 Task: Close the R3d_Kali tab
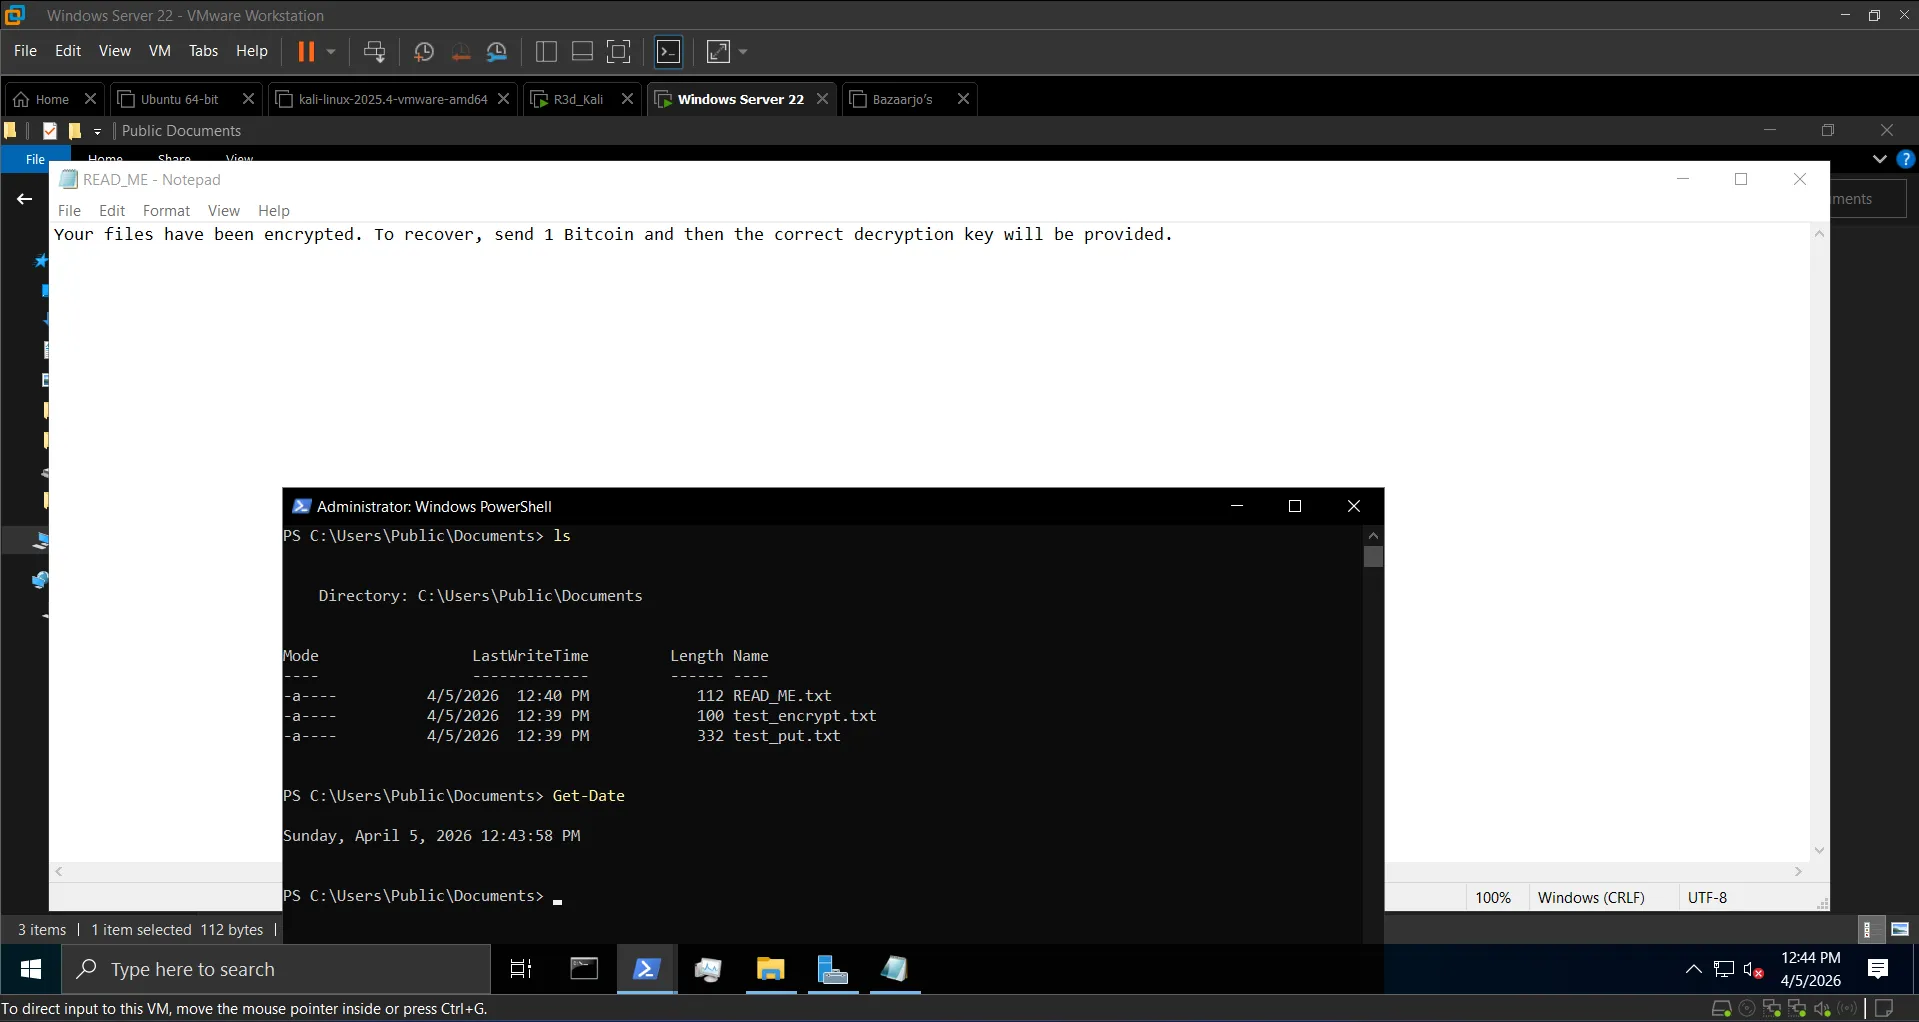click(627, 99)
